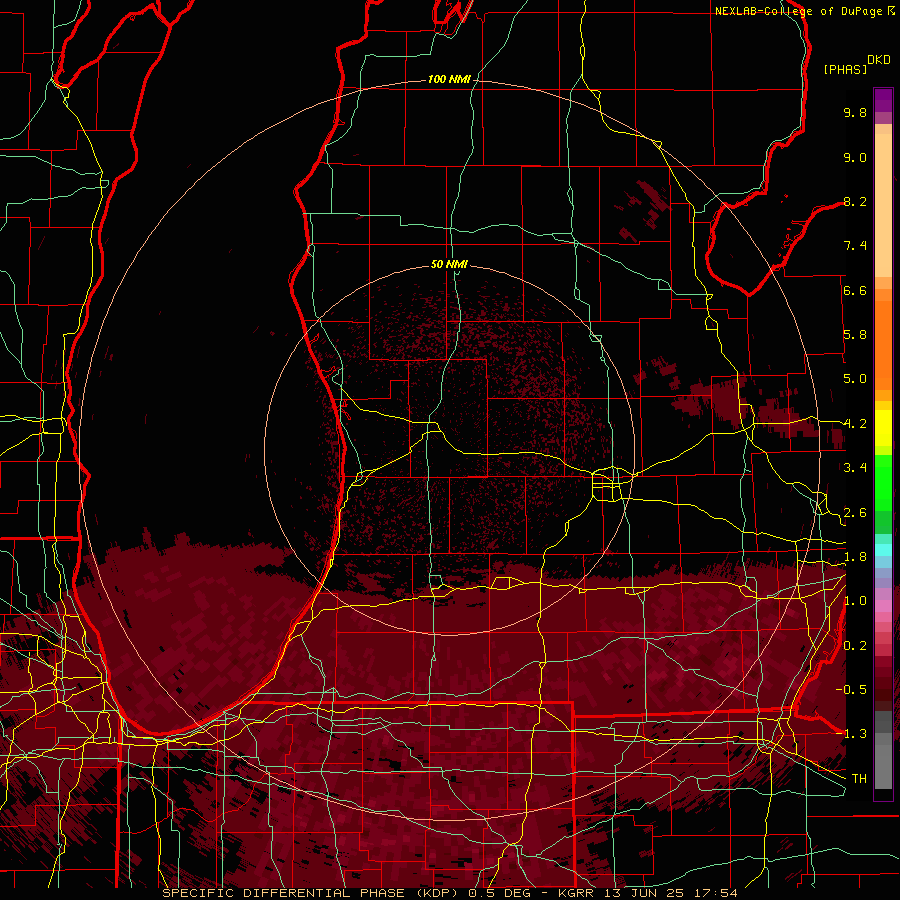900x900 pixels.
Task: Click the 3.4 scale value
Action: (855, 468)
